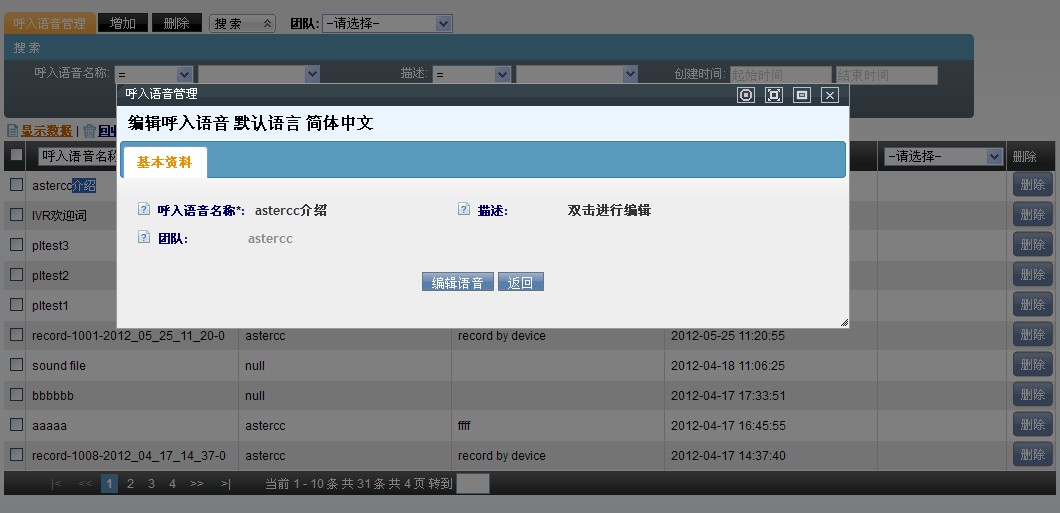
Task: Click the circle-square icon in dialog title bar
Action: coord(745,95)
